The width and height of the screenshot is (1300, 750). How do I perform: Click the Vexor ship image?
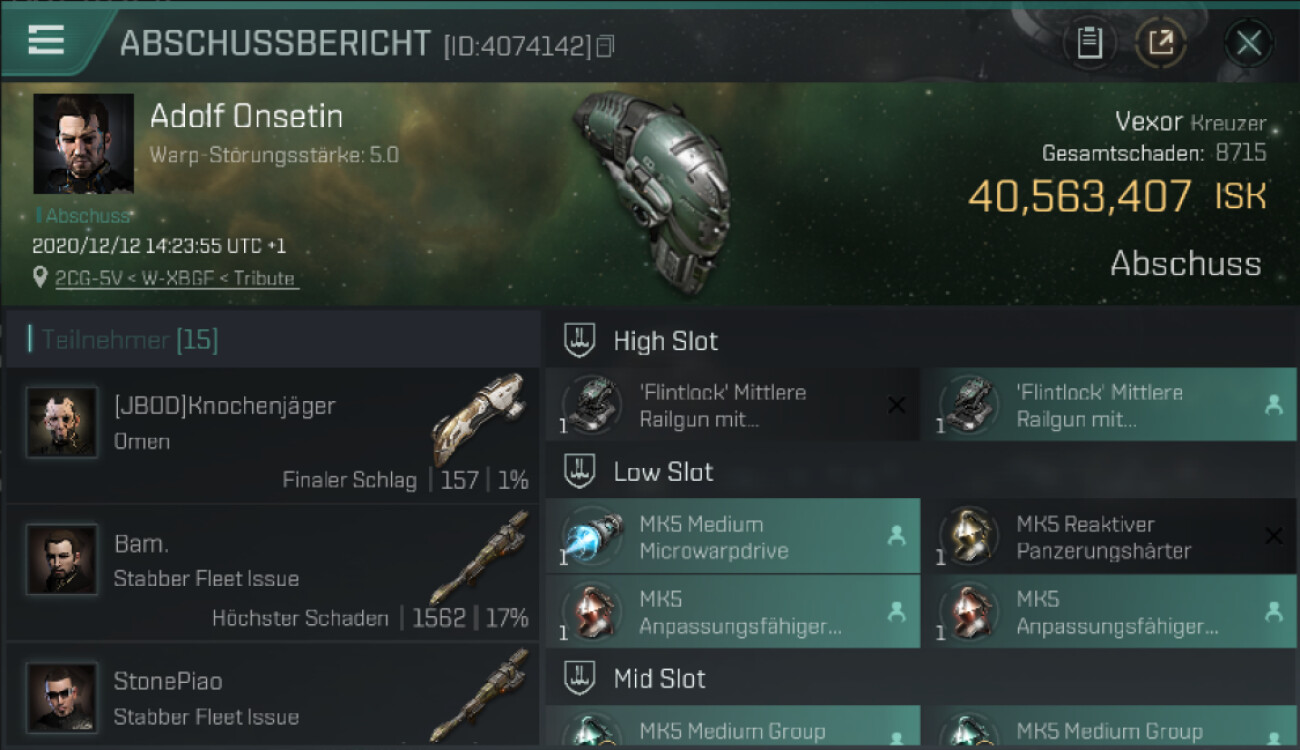[x=655, y=190]
